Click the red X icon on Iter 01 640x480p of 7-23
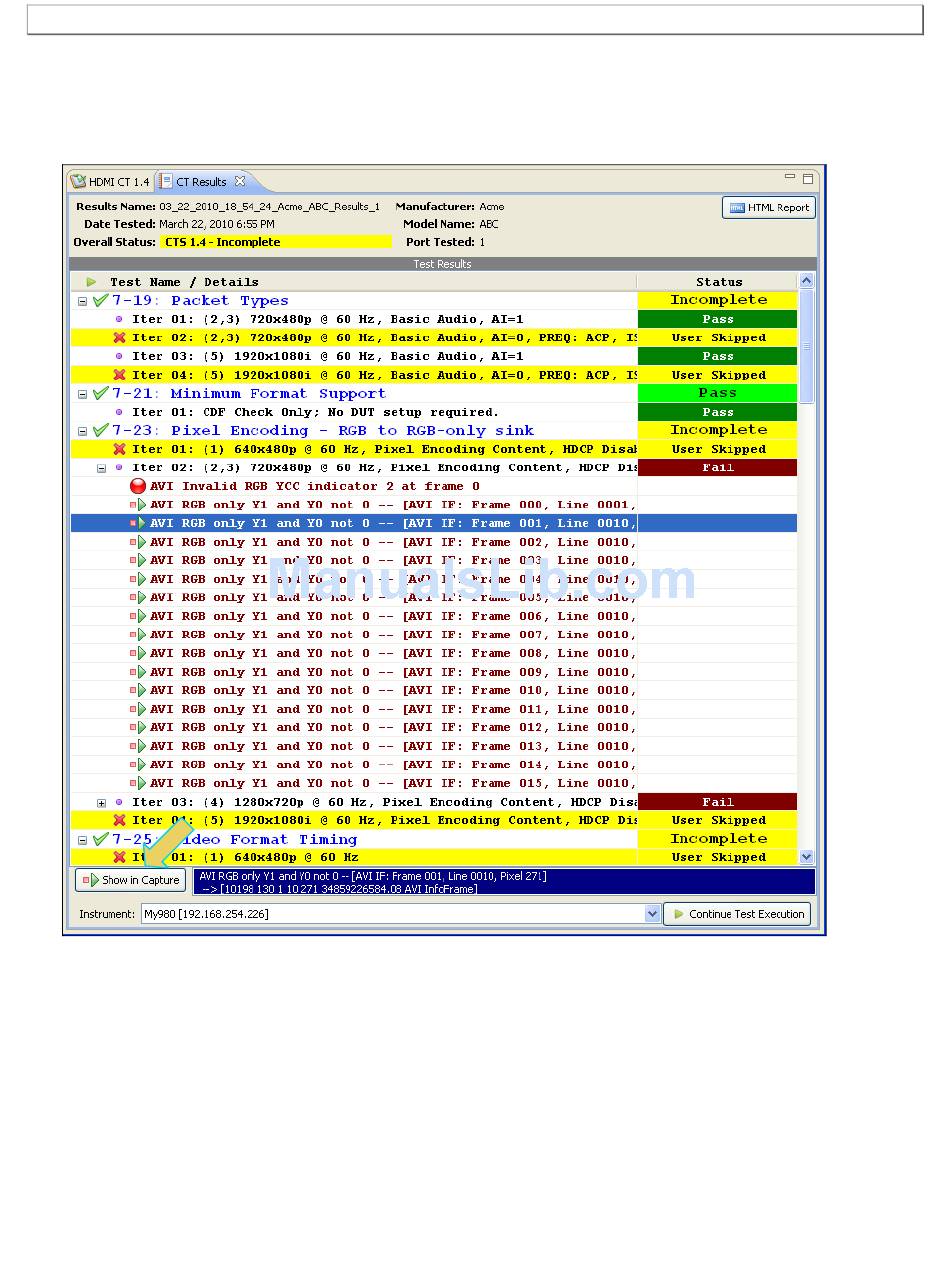 119,450
